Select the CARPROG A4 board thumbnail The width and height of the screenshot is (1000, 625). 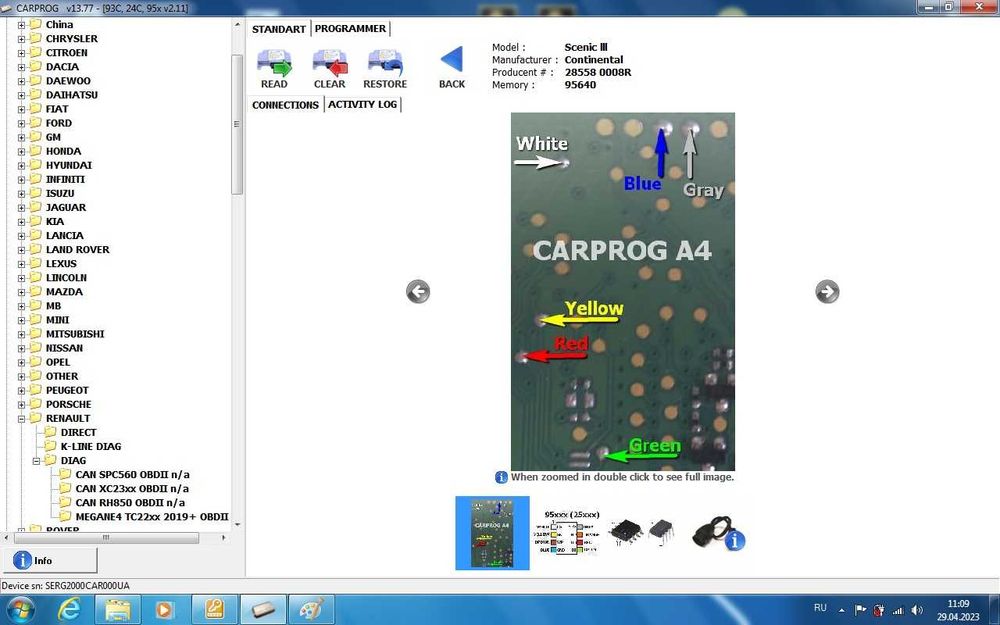492,533
